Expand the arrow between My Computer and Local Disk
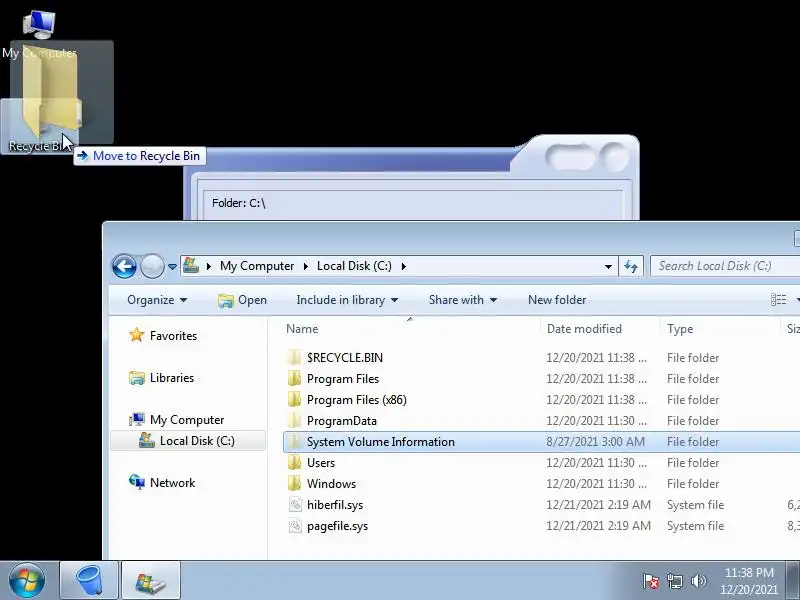800x600 pixels. 306,266
